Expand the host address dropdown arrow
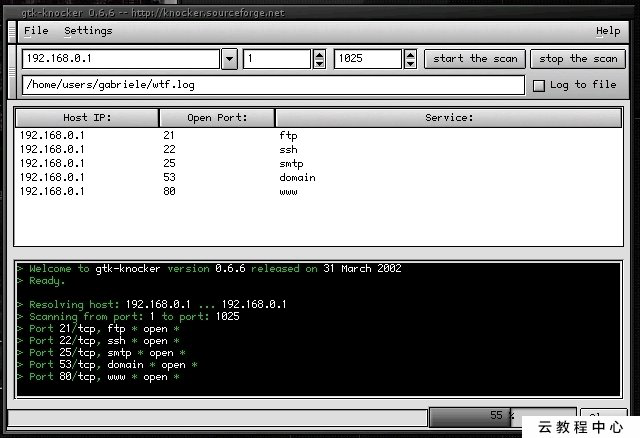 coord(229,59)
